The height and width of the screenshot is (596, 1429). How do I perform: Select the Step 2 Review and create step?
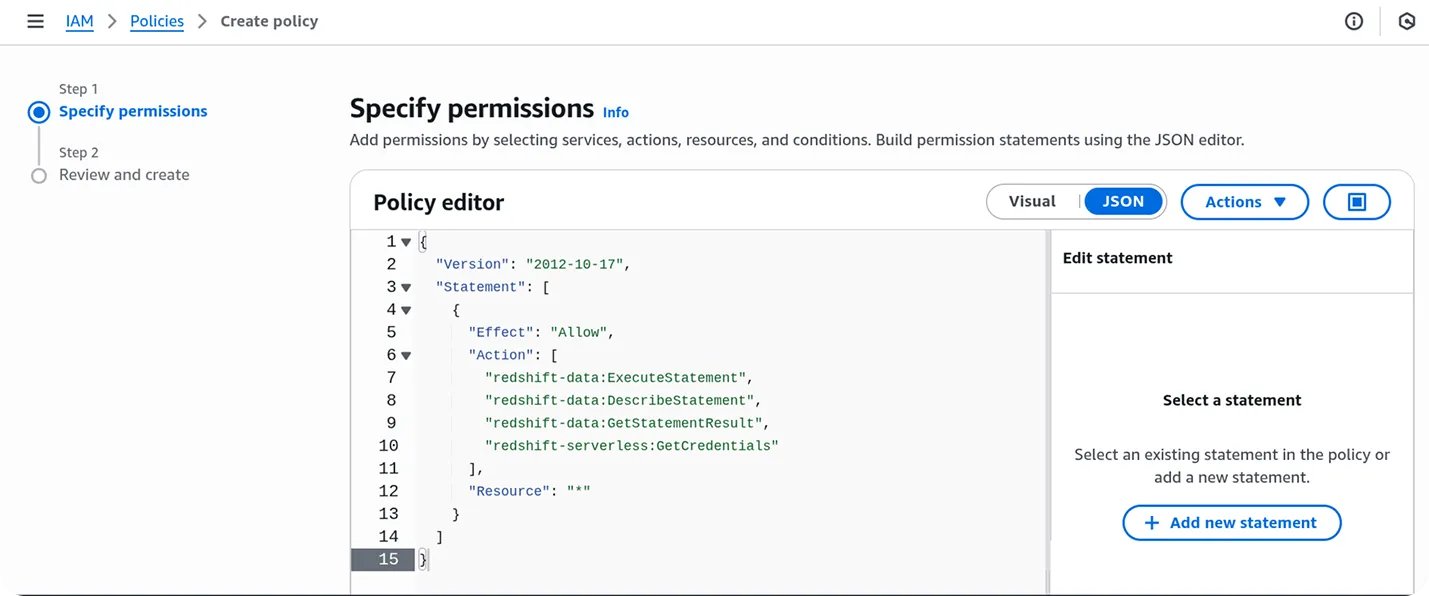[38, 174]
